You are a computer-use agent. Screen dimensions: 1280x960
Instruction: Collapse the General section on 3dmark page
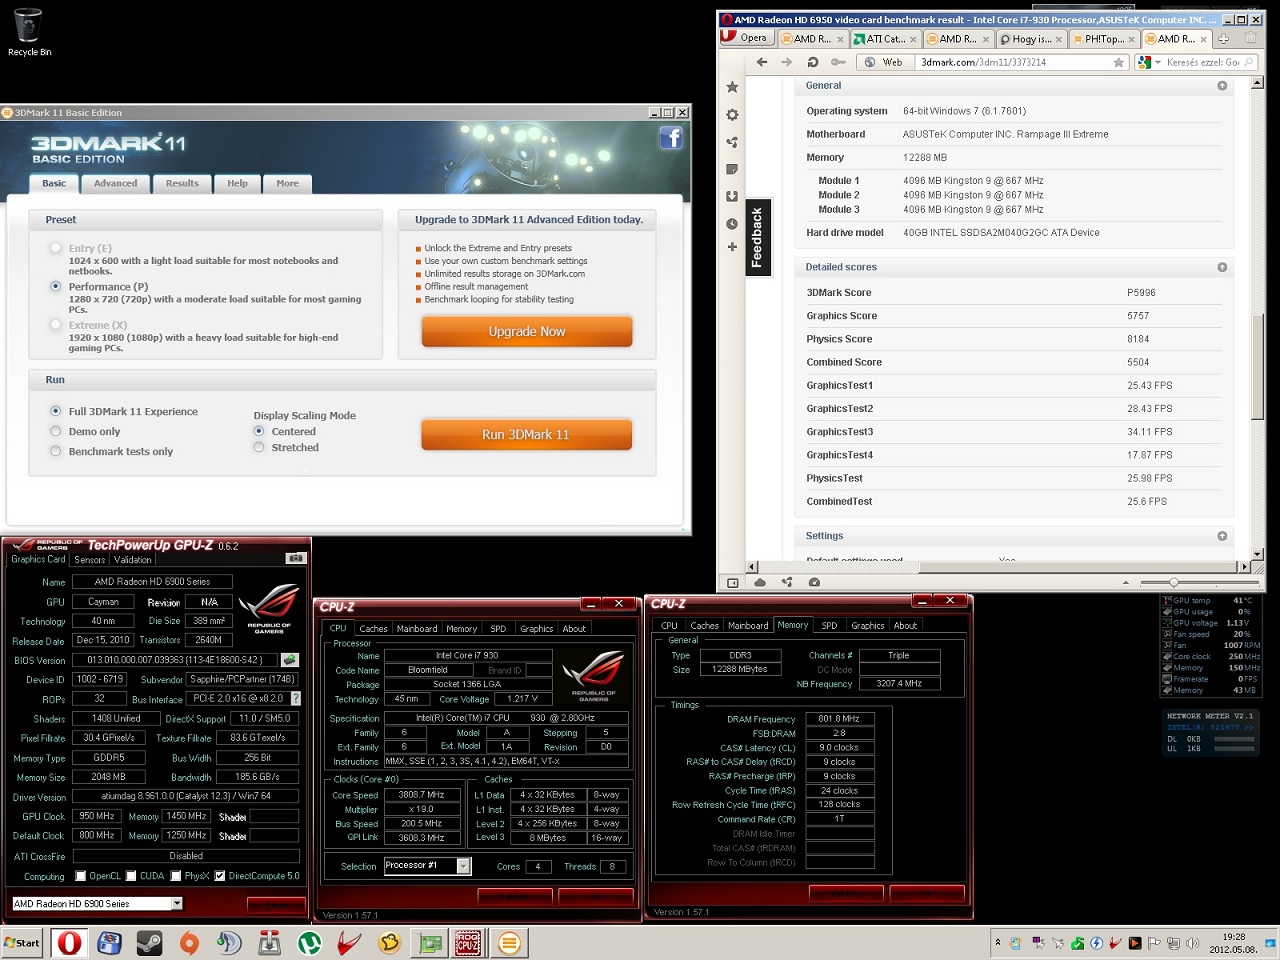pos(1222,86)
